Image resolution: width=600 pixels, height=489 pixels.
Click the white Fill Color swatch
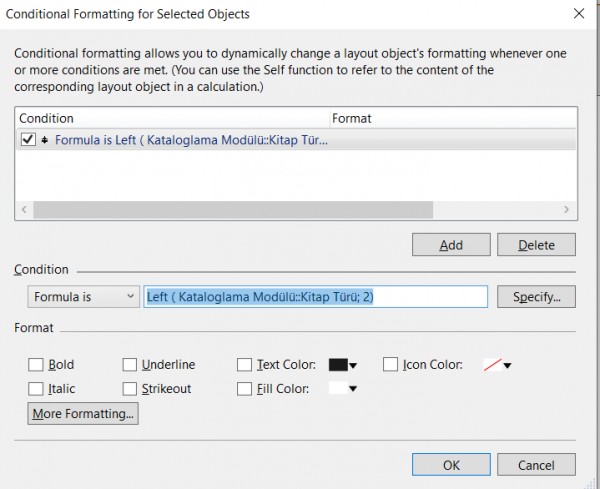(x=338, y=388)
